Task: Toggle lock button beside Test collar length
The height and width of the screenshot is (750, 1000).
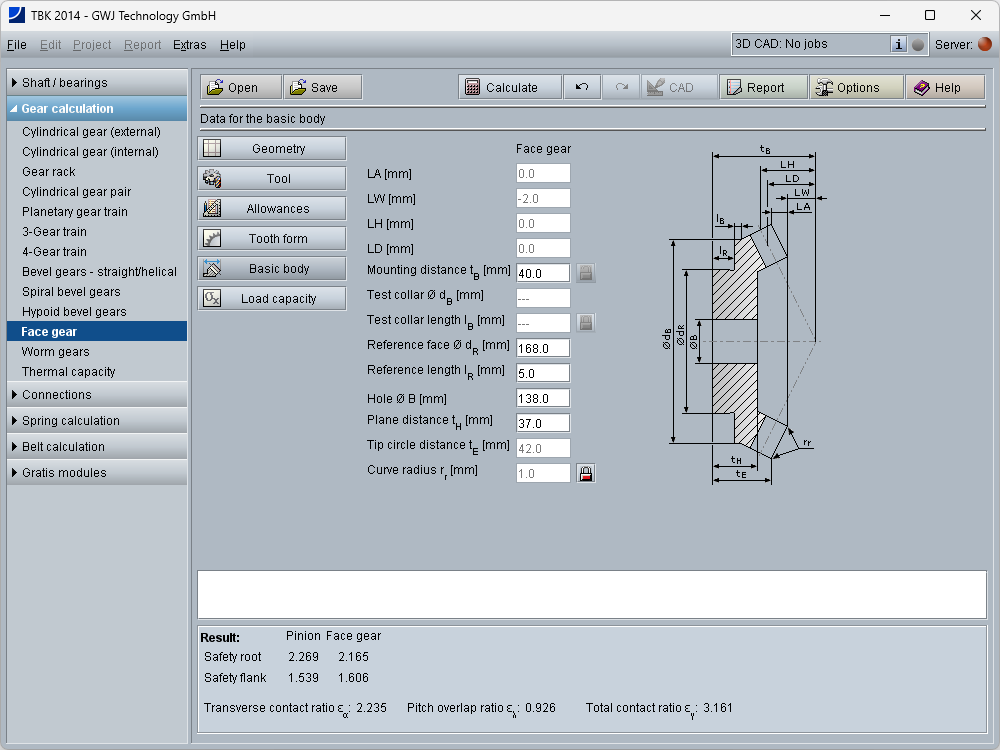Action: 586,323
